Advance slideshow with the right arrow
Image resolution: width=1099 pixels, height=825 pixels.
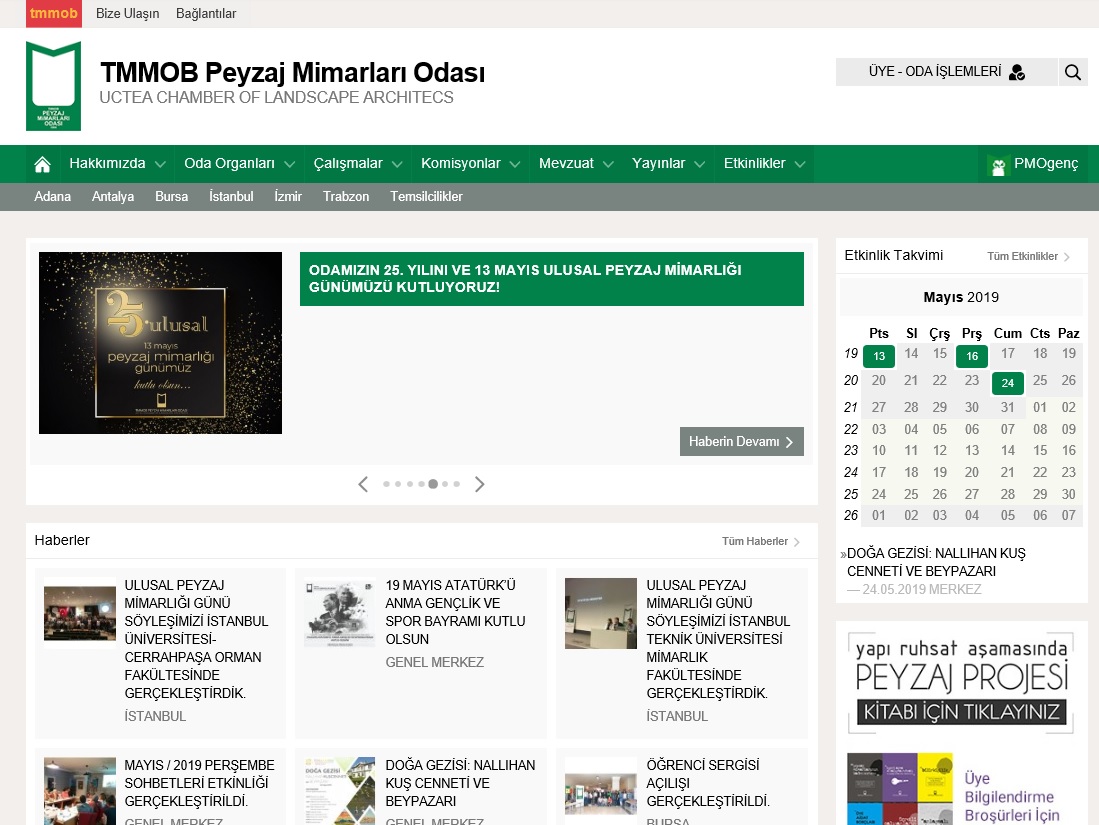(x=480, y=484)
